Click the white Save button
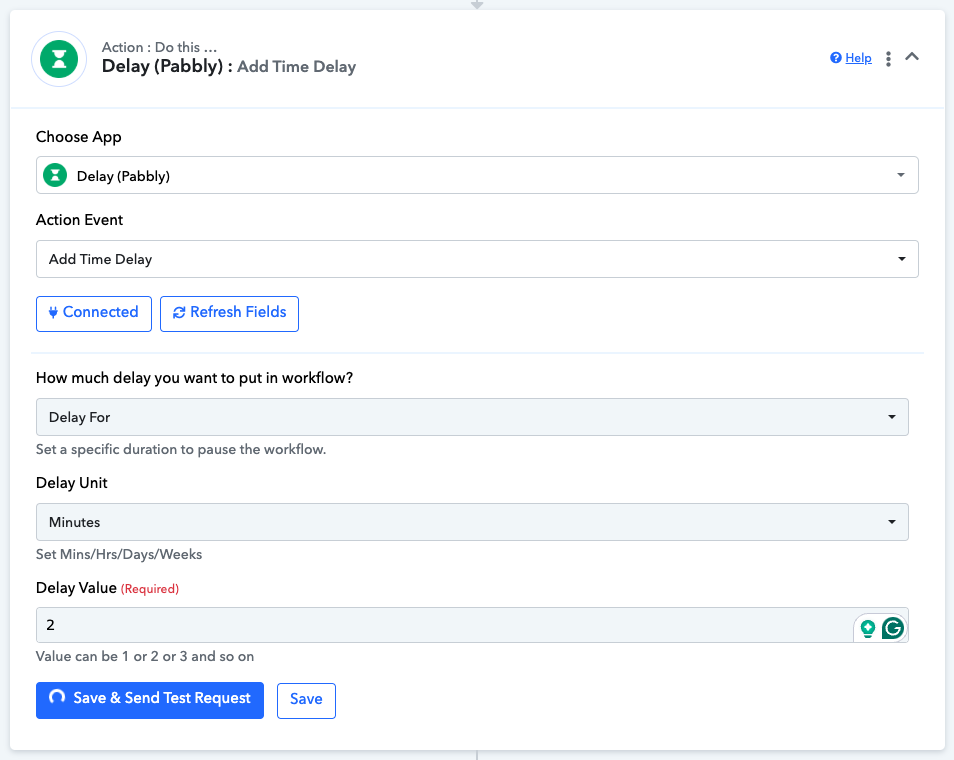The height and width of the screenshot is (760, 954). (x=306, y=700)
